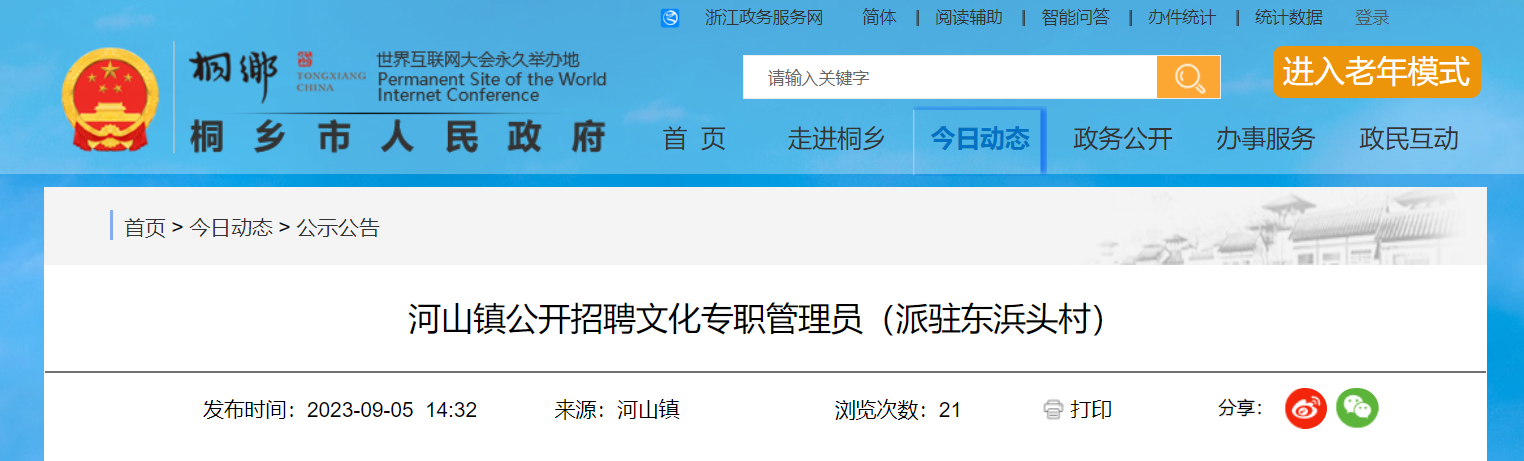Click the source text 来源：河山镇
The image size is (1524, 461).
point(617,410)
